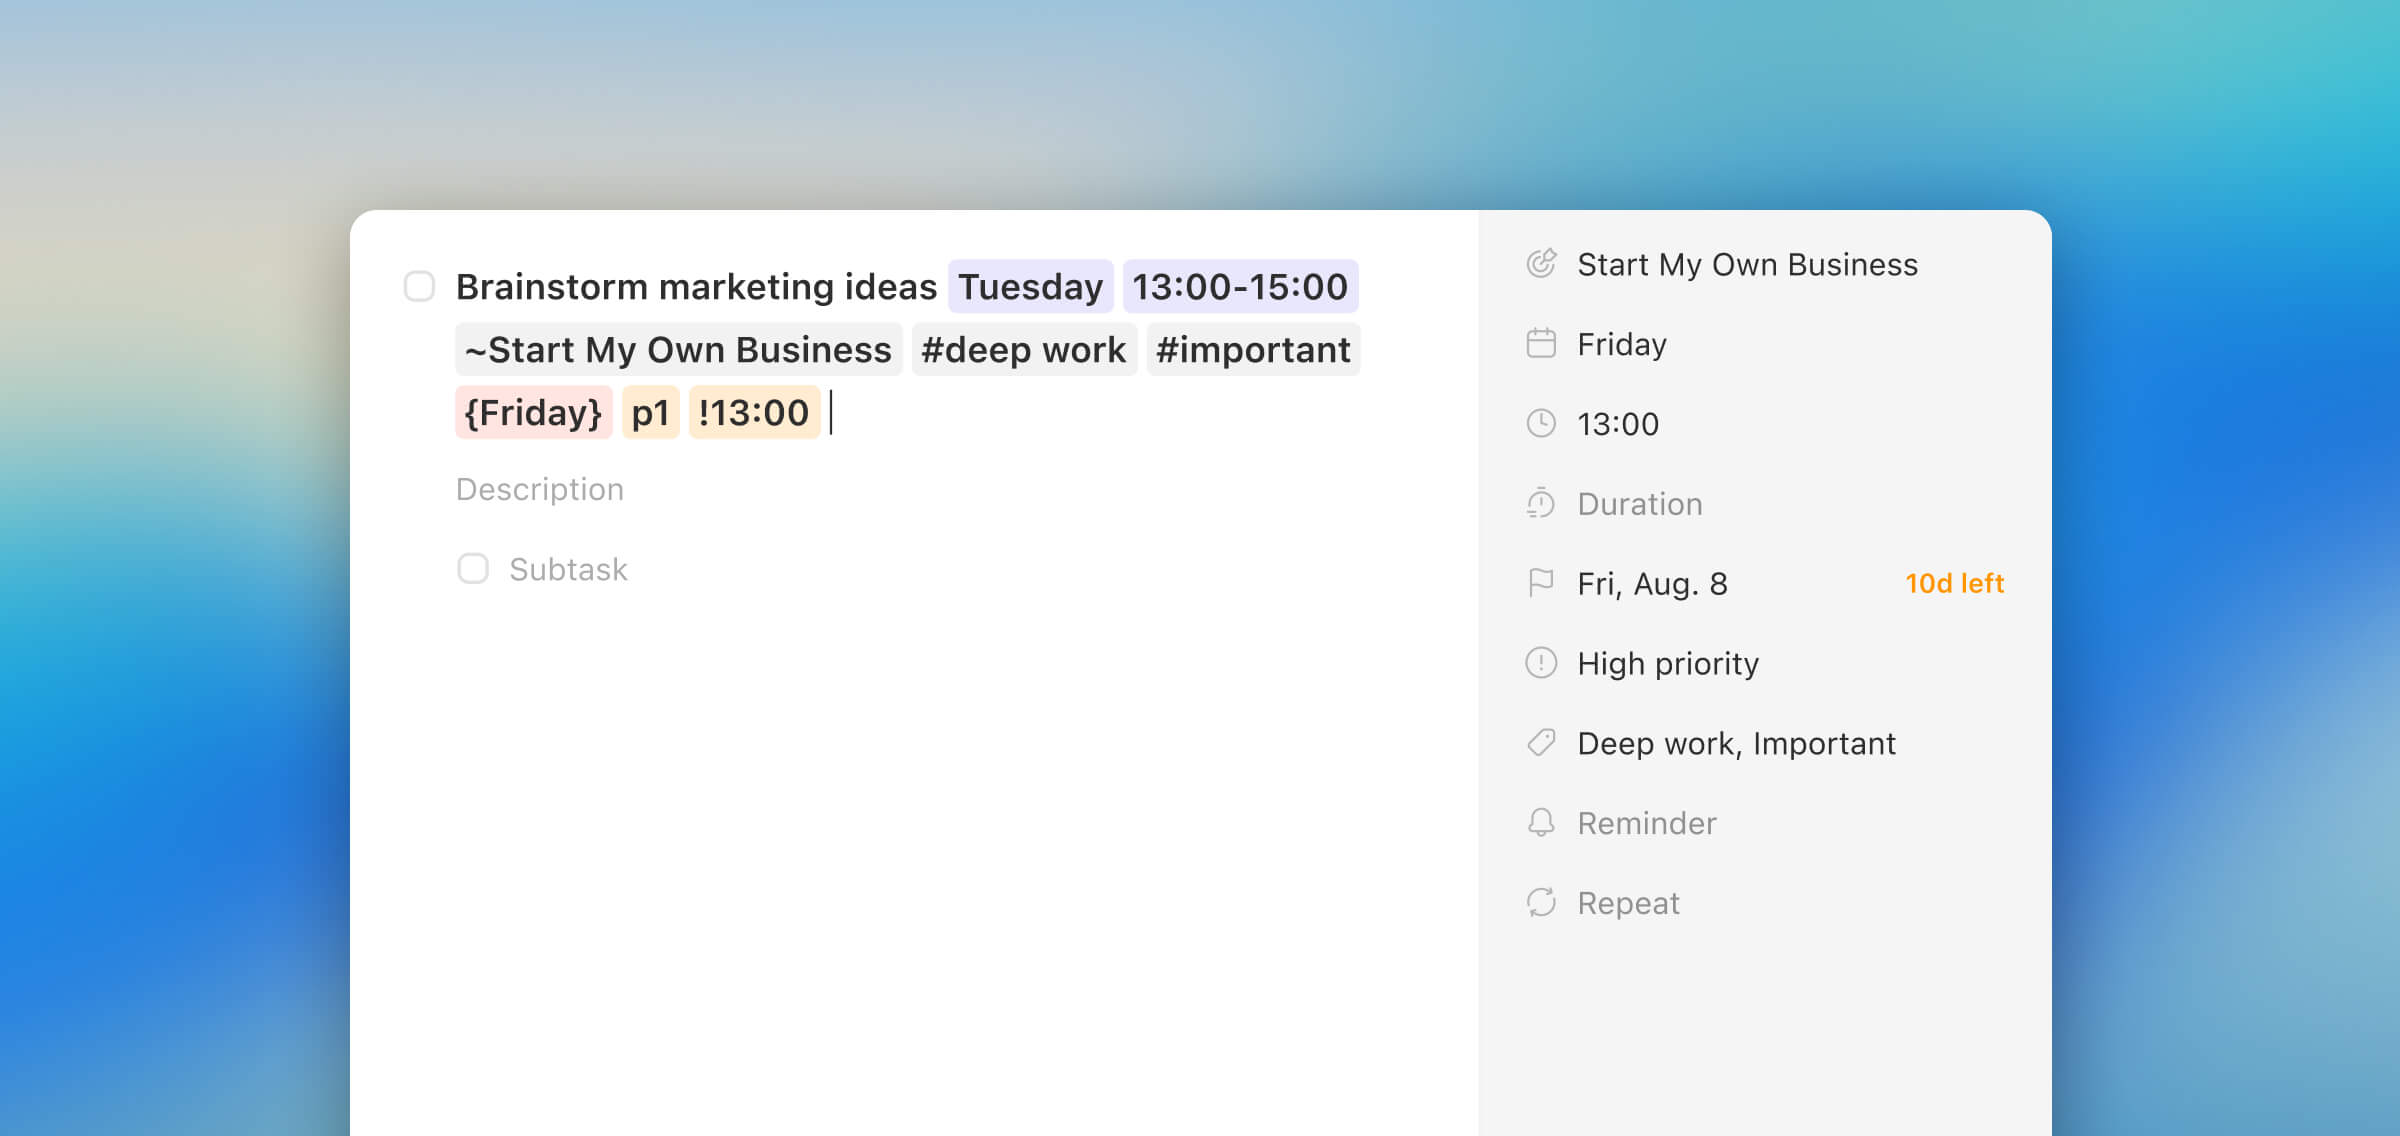
Task: Click the Duration timer icon
Action: 1541,504
